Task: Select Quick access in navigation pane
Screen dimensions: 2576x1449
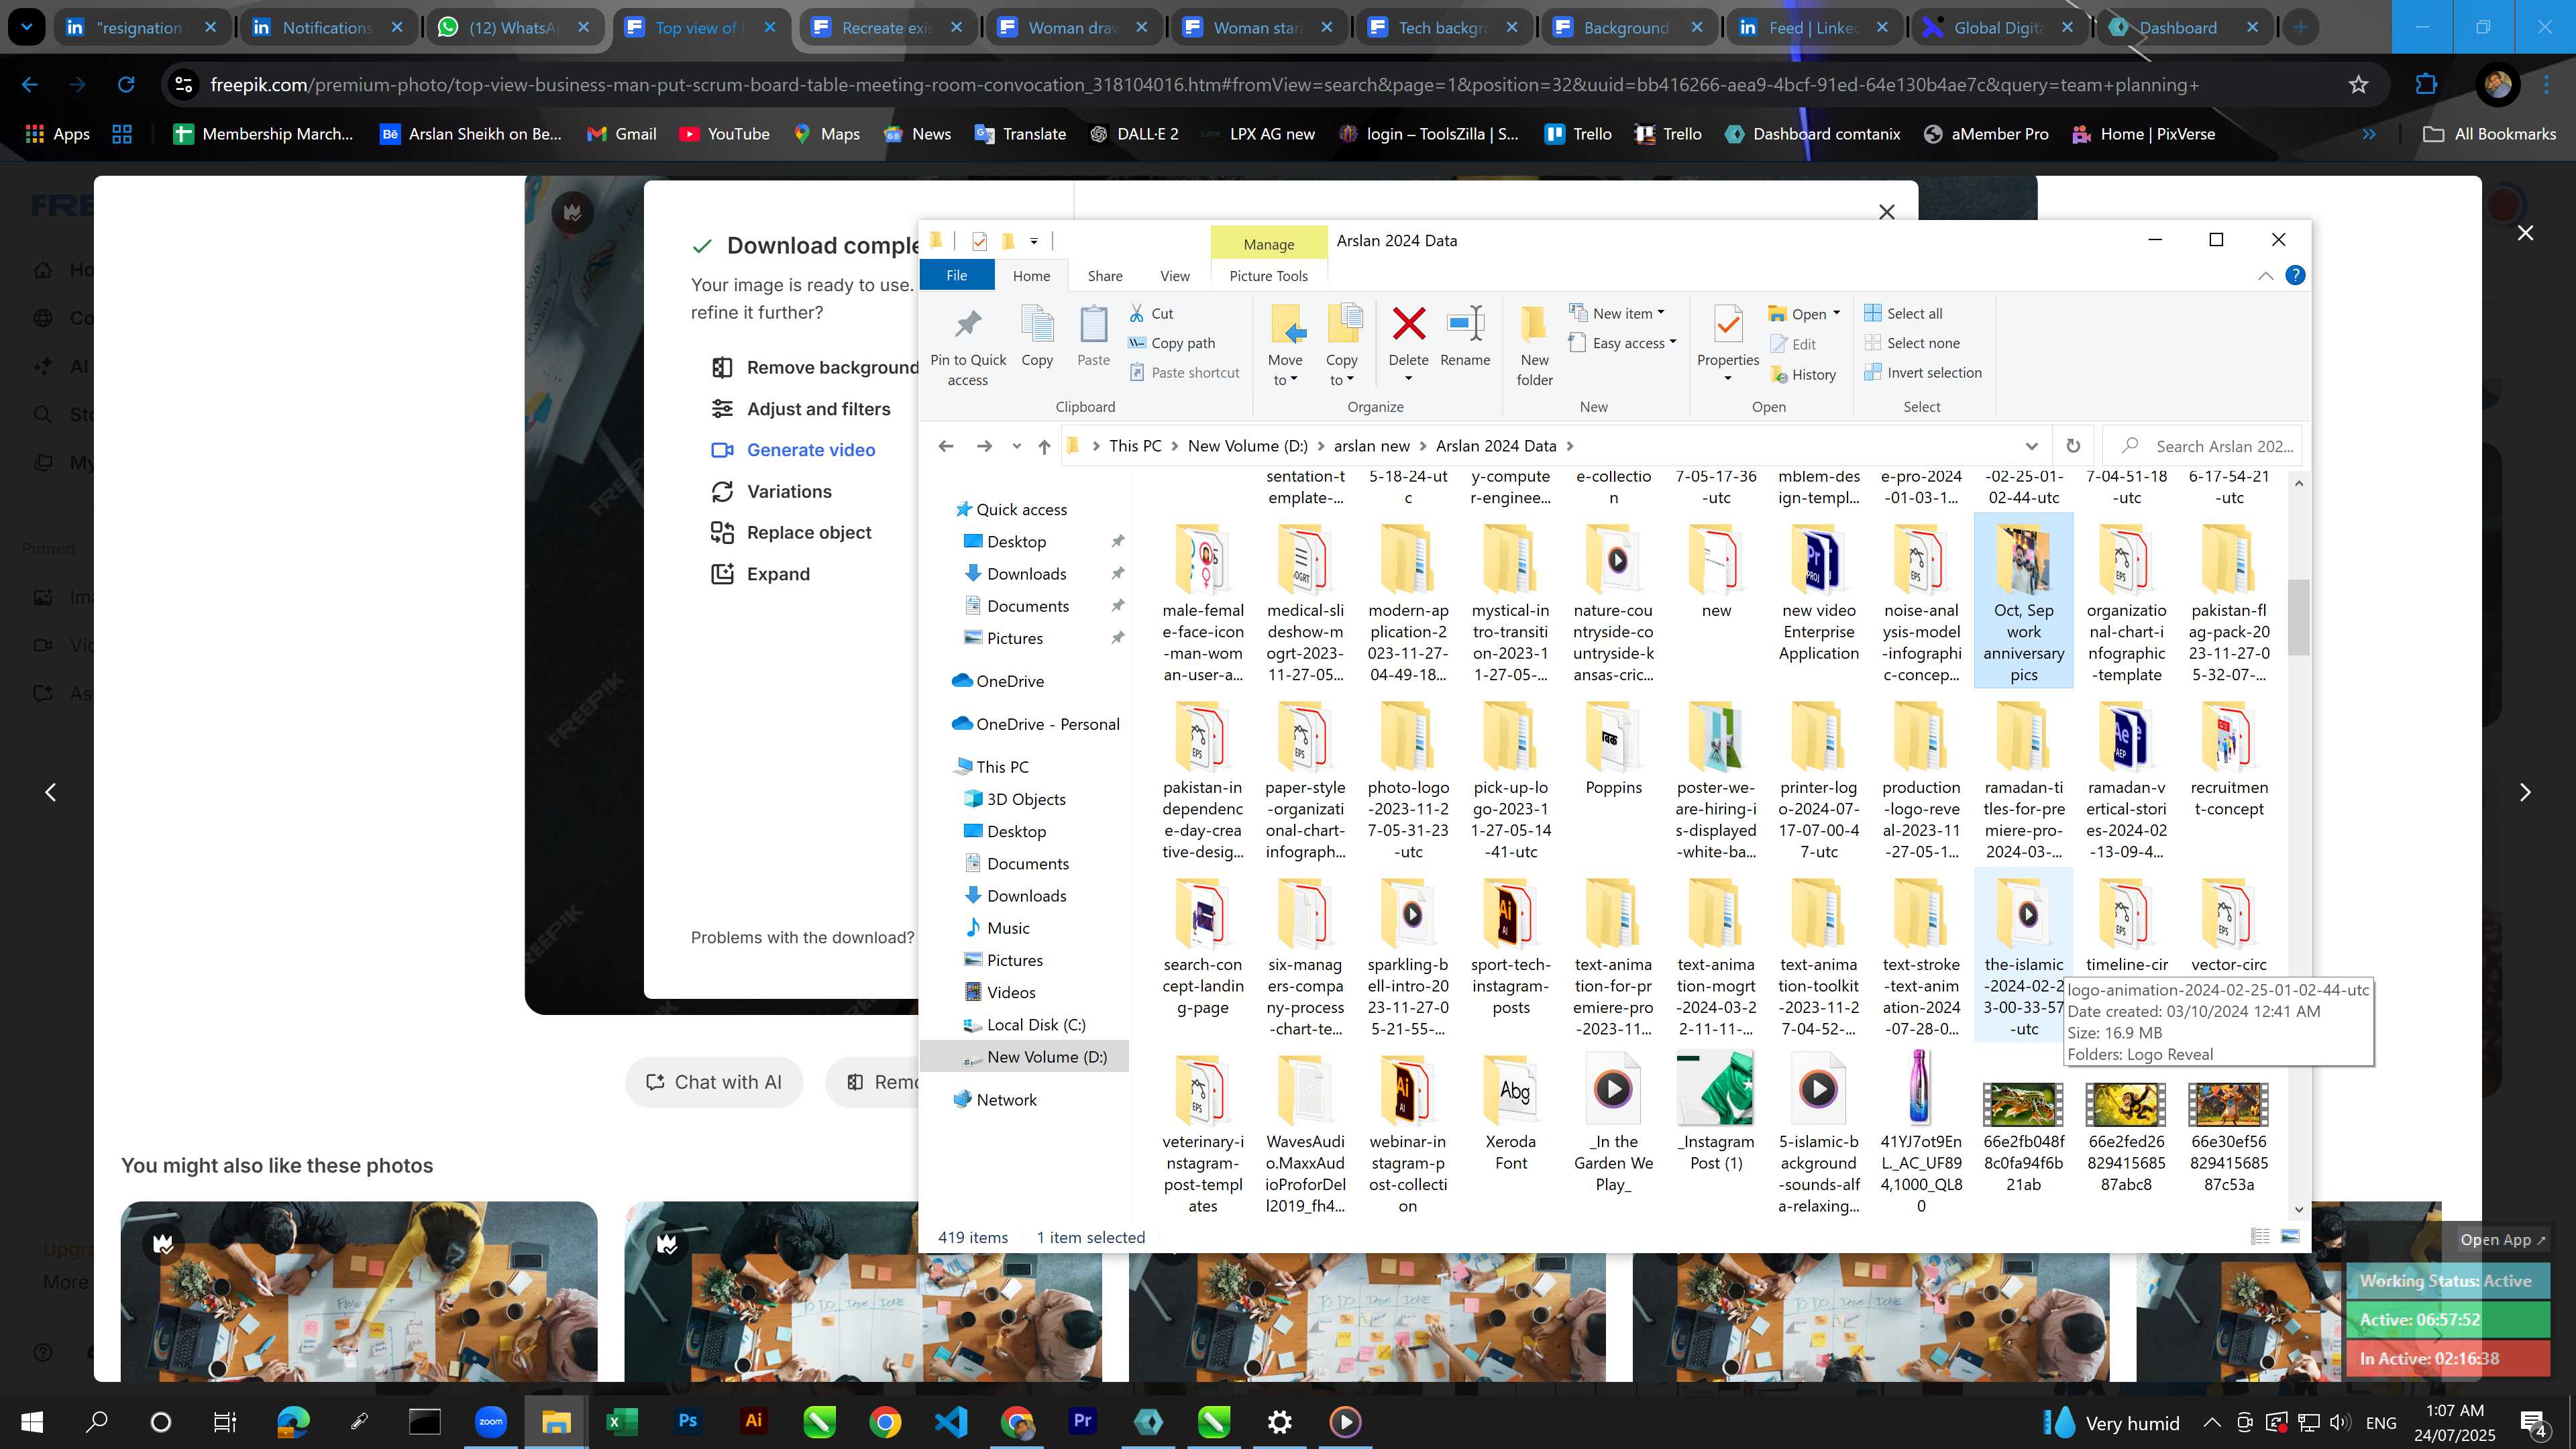Action: tap(1021, 509)
